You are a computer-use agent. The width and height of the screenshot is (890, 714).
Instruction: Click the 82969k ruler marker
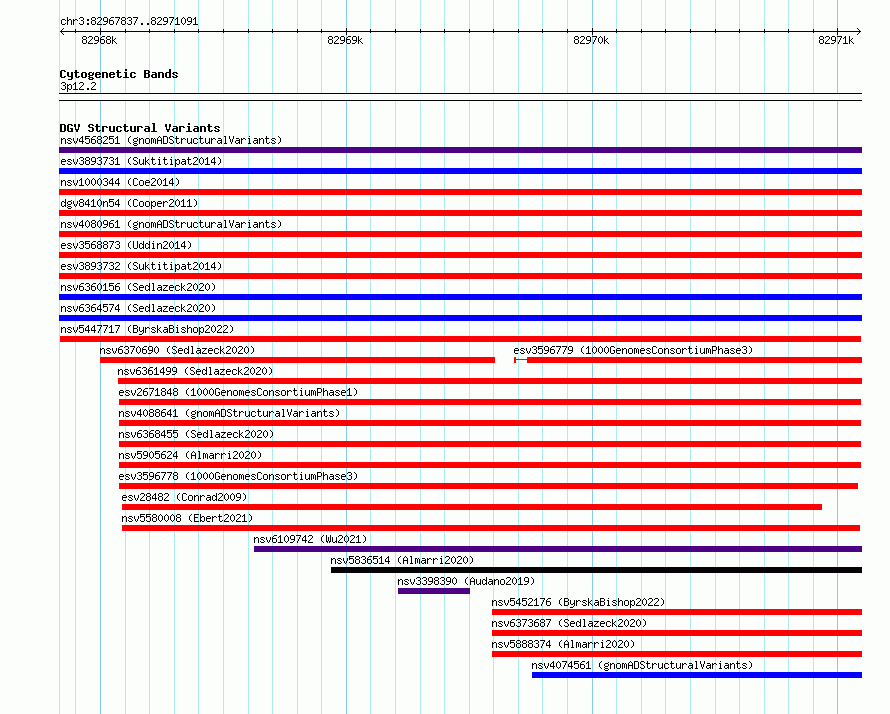pos(345,40)
